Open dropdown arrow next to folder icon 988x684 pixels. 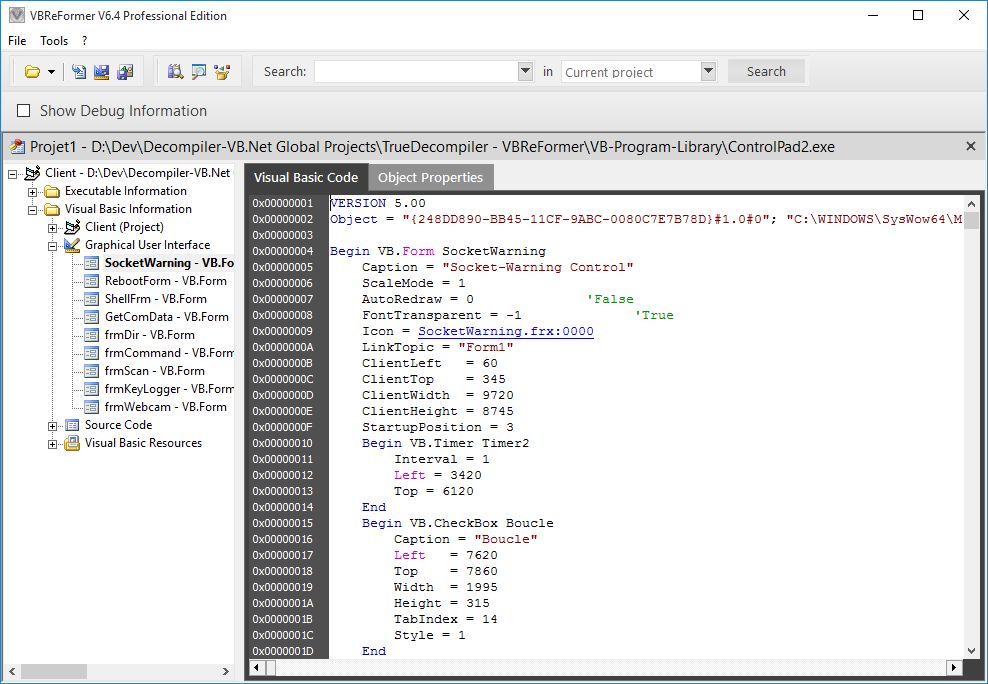click(51, 72)
